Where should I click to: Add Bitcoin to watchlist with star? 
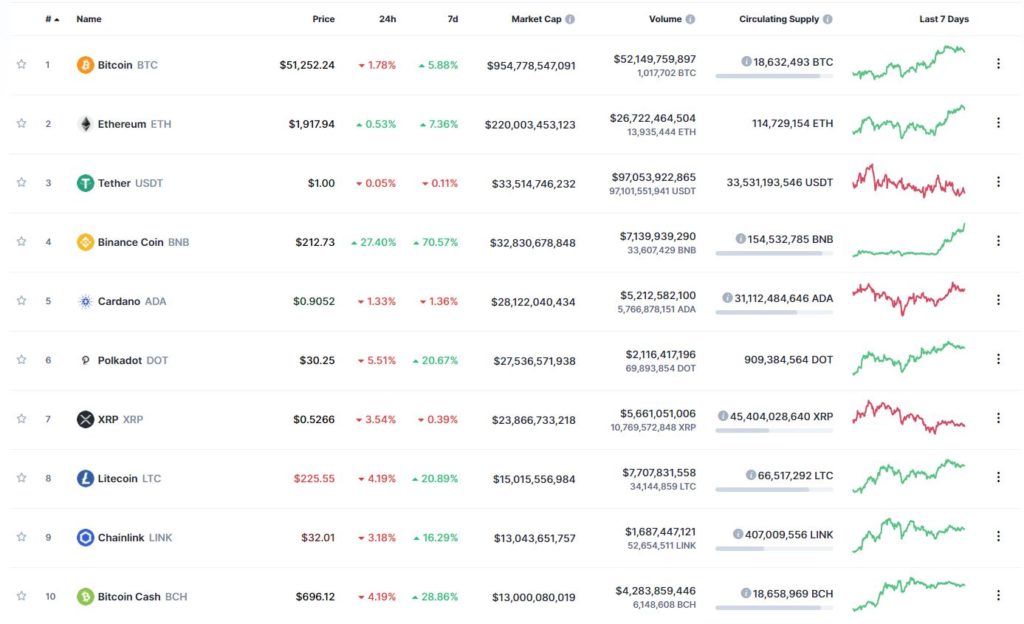point(22,64)
